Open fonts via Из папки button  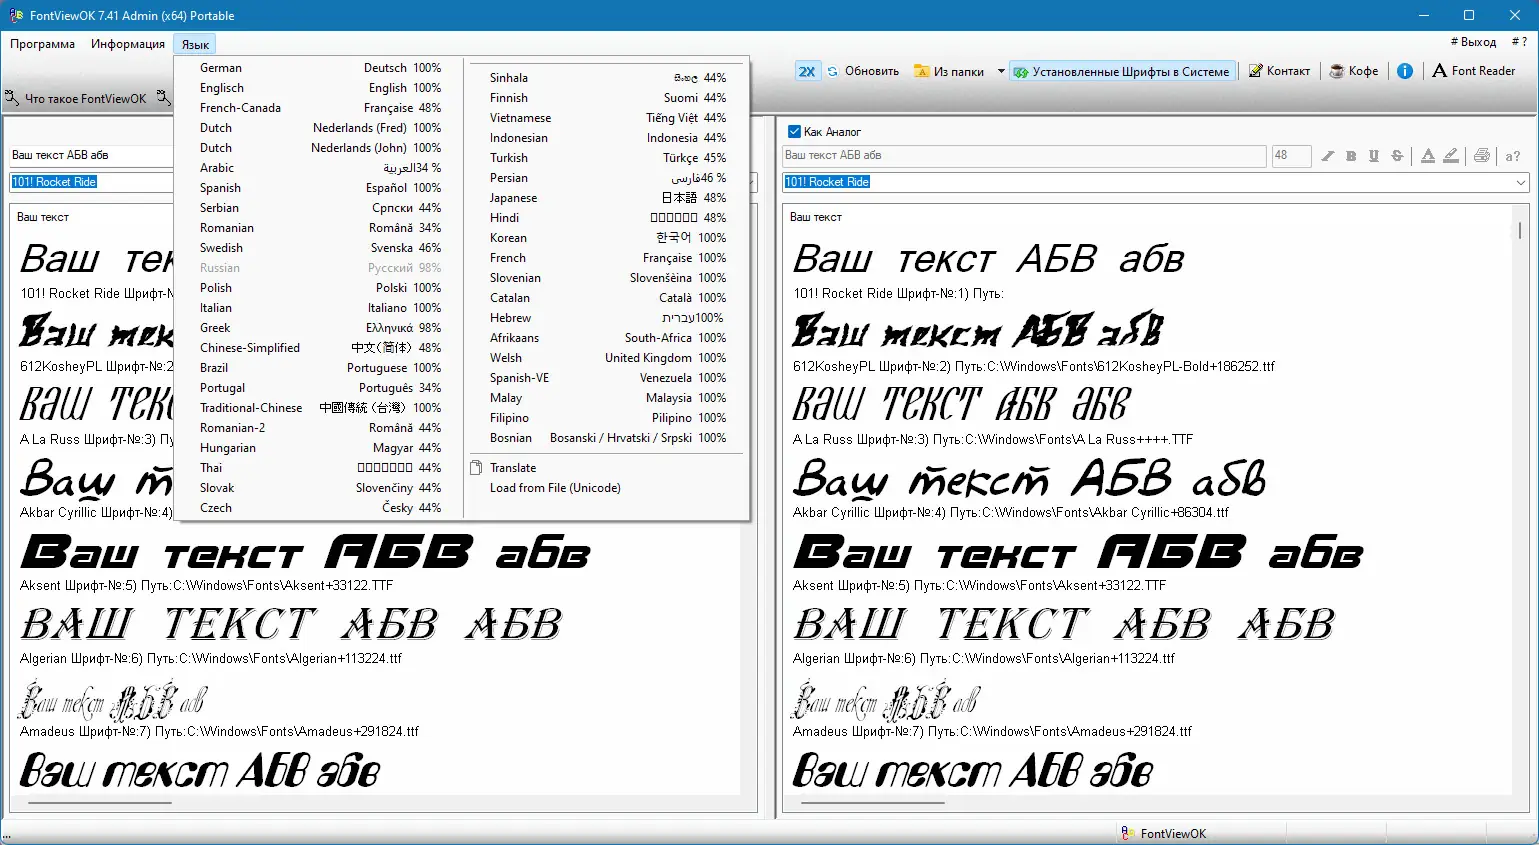pyautogui.click(x=949, y=71)
